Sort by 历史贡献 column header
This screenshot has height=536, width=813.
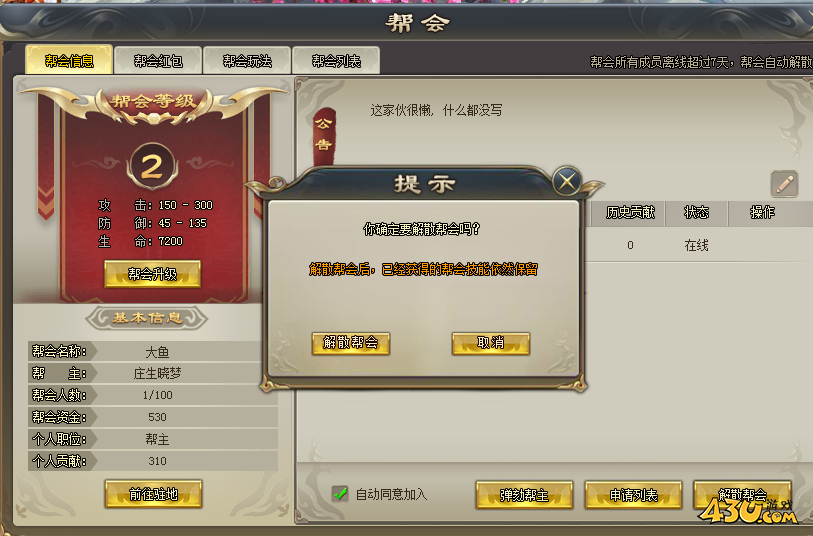tap(630, 213)
